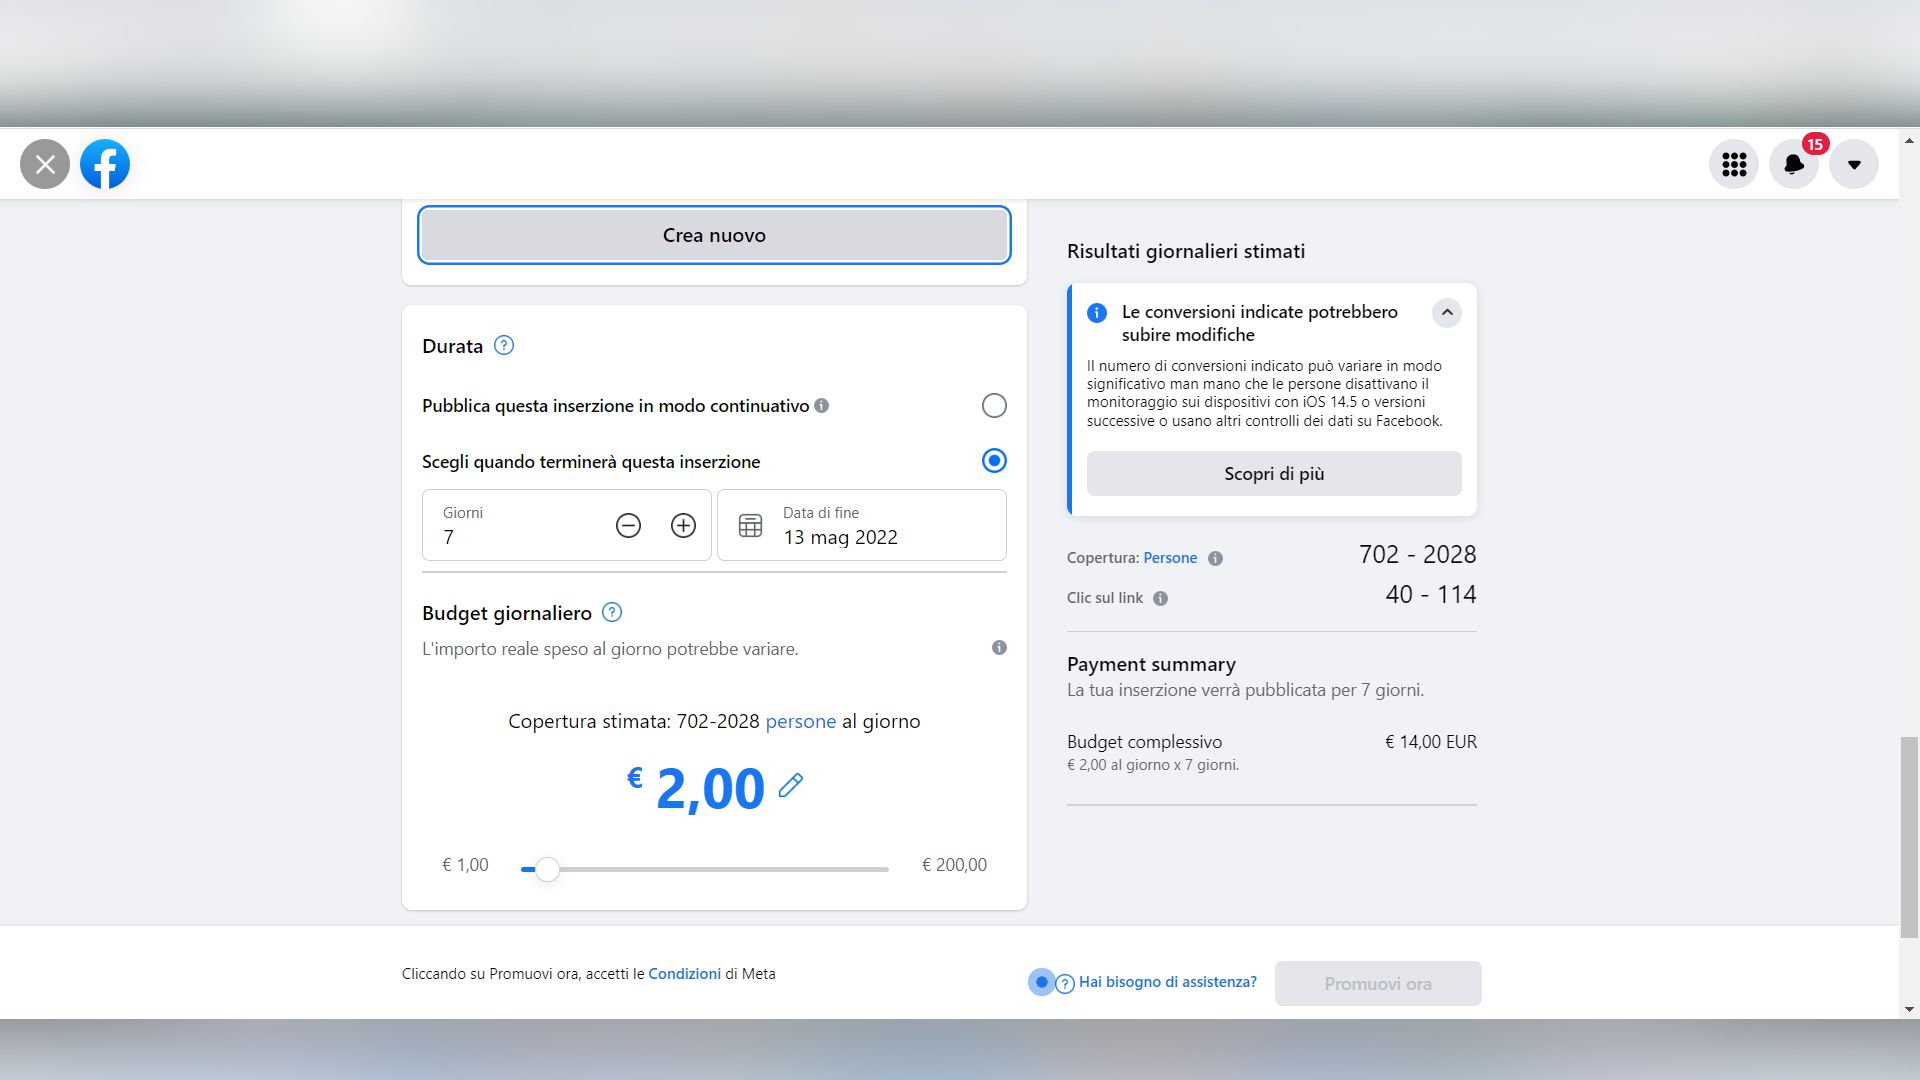Viewport: 1920px width, 1080px height.
Task: Select publishing this ad continuously
Action: point(993,405)
